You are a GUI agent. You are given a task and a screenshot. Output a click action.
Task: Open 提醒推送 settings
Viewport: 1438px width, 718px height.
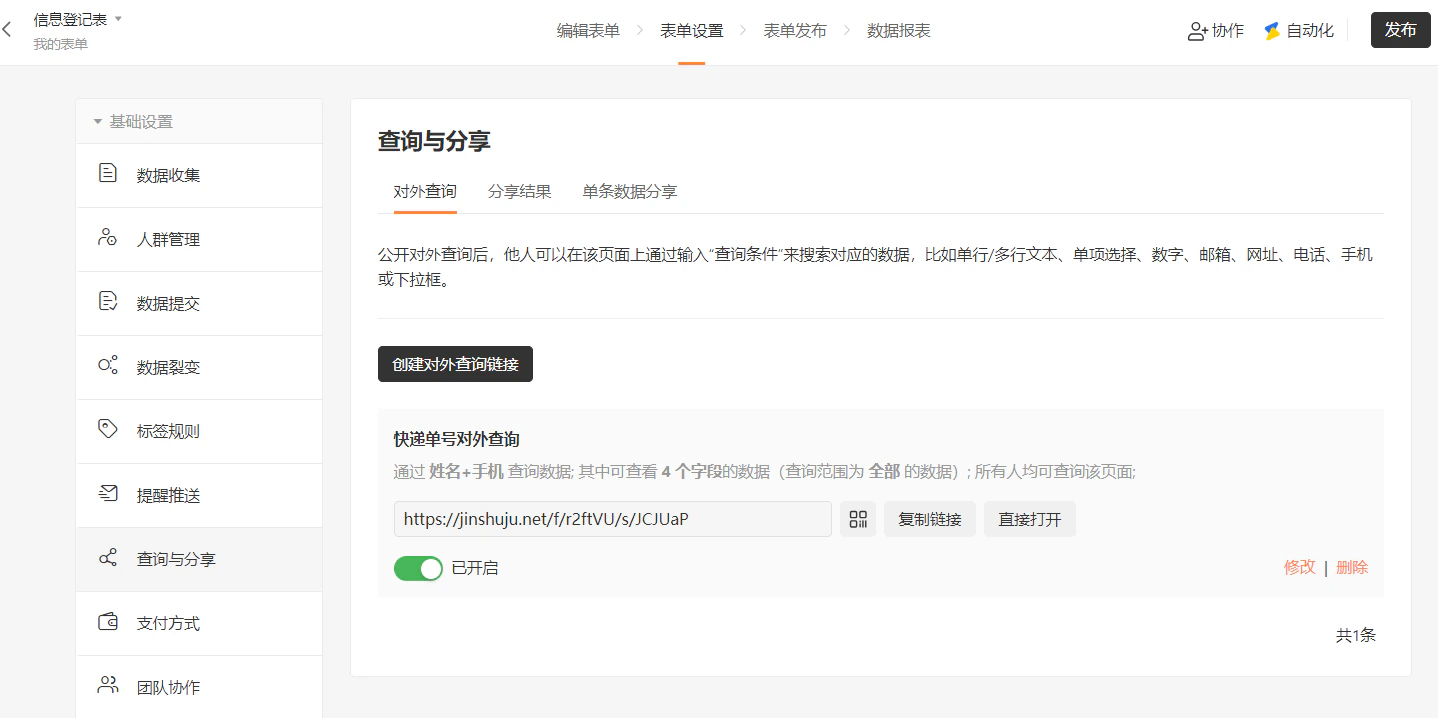click(x=199, y=495)
